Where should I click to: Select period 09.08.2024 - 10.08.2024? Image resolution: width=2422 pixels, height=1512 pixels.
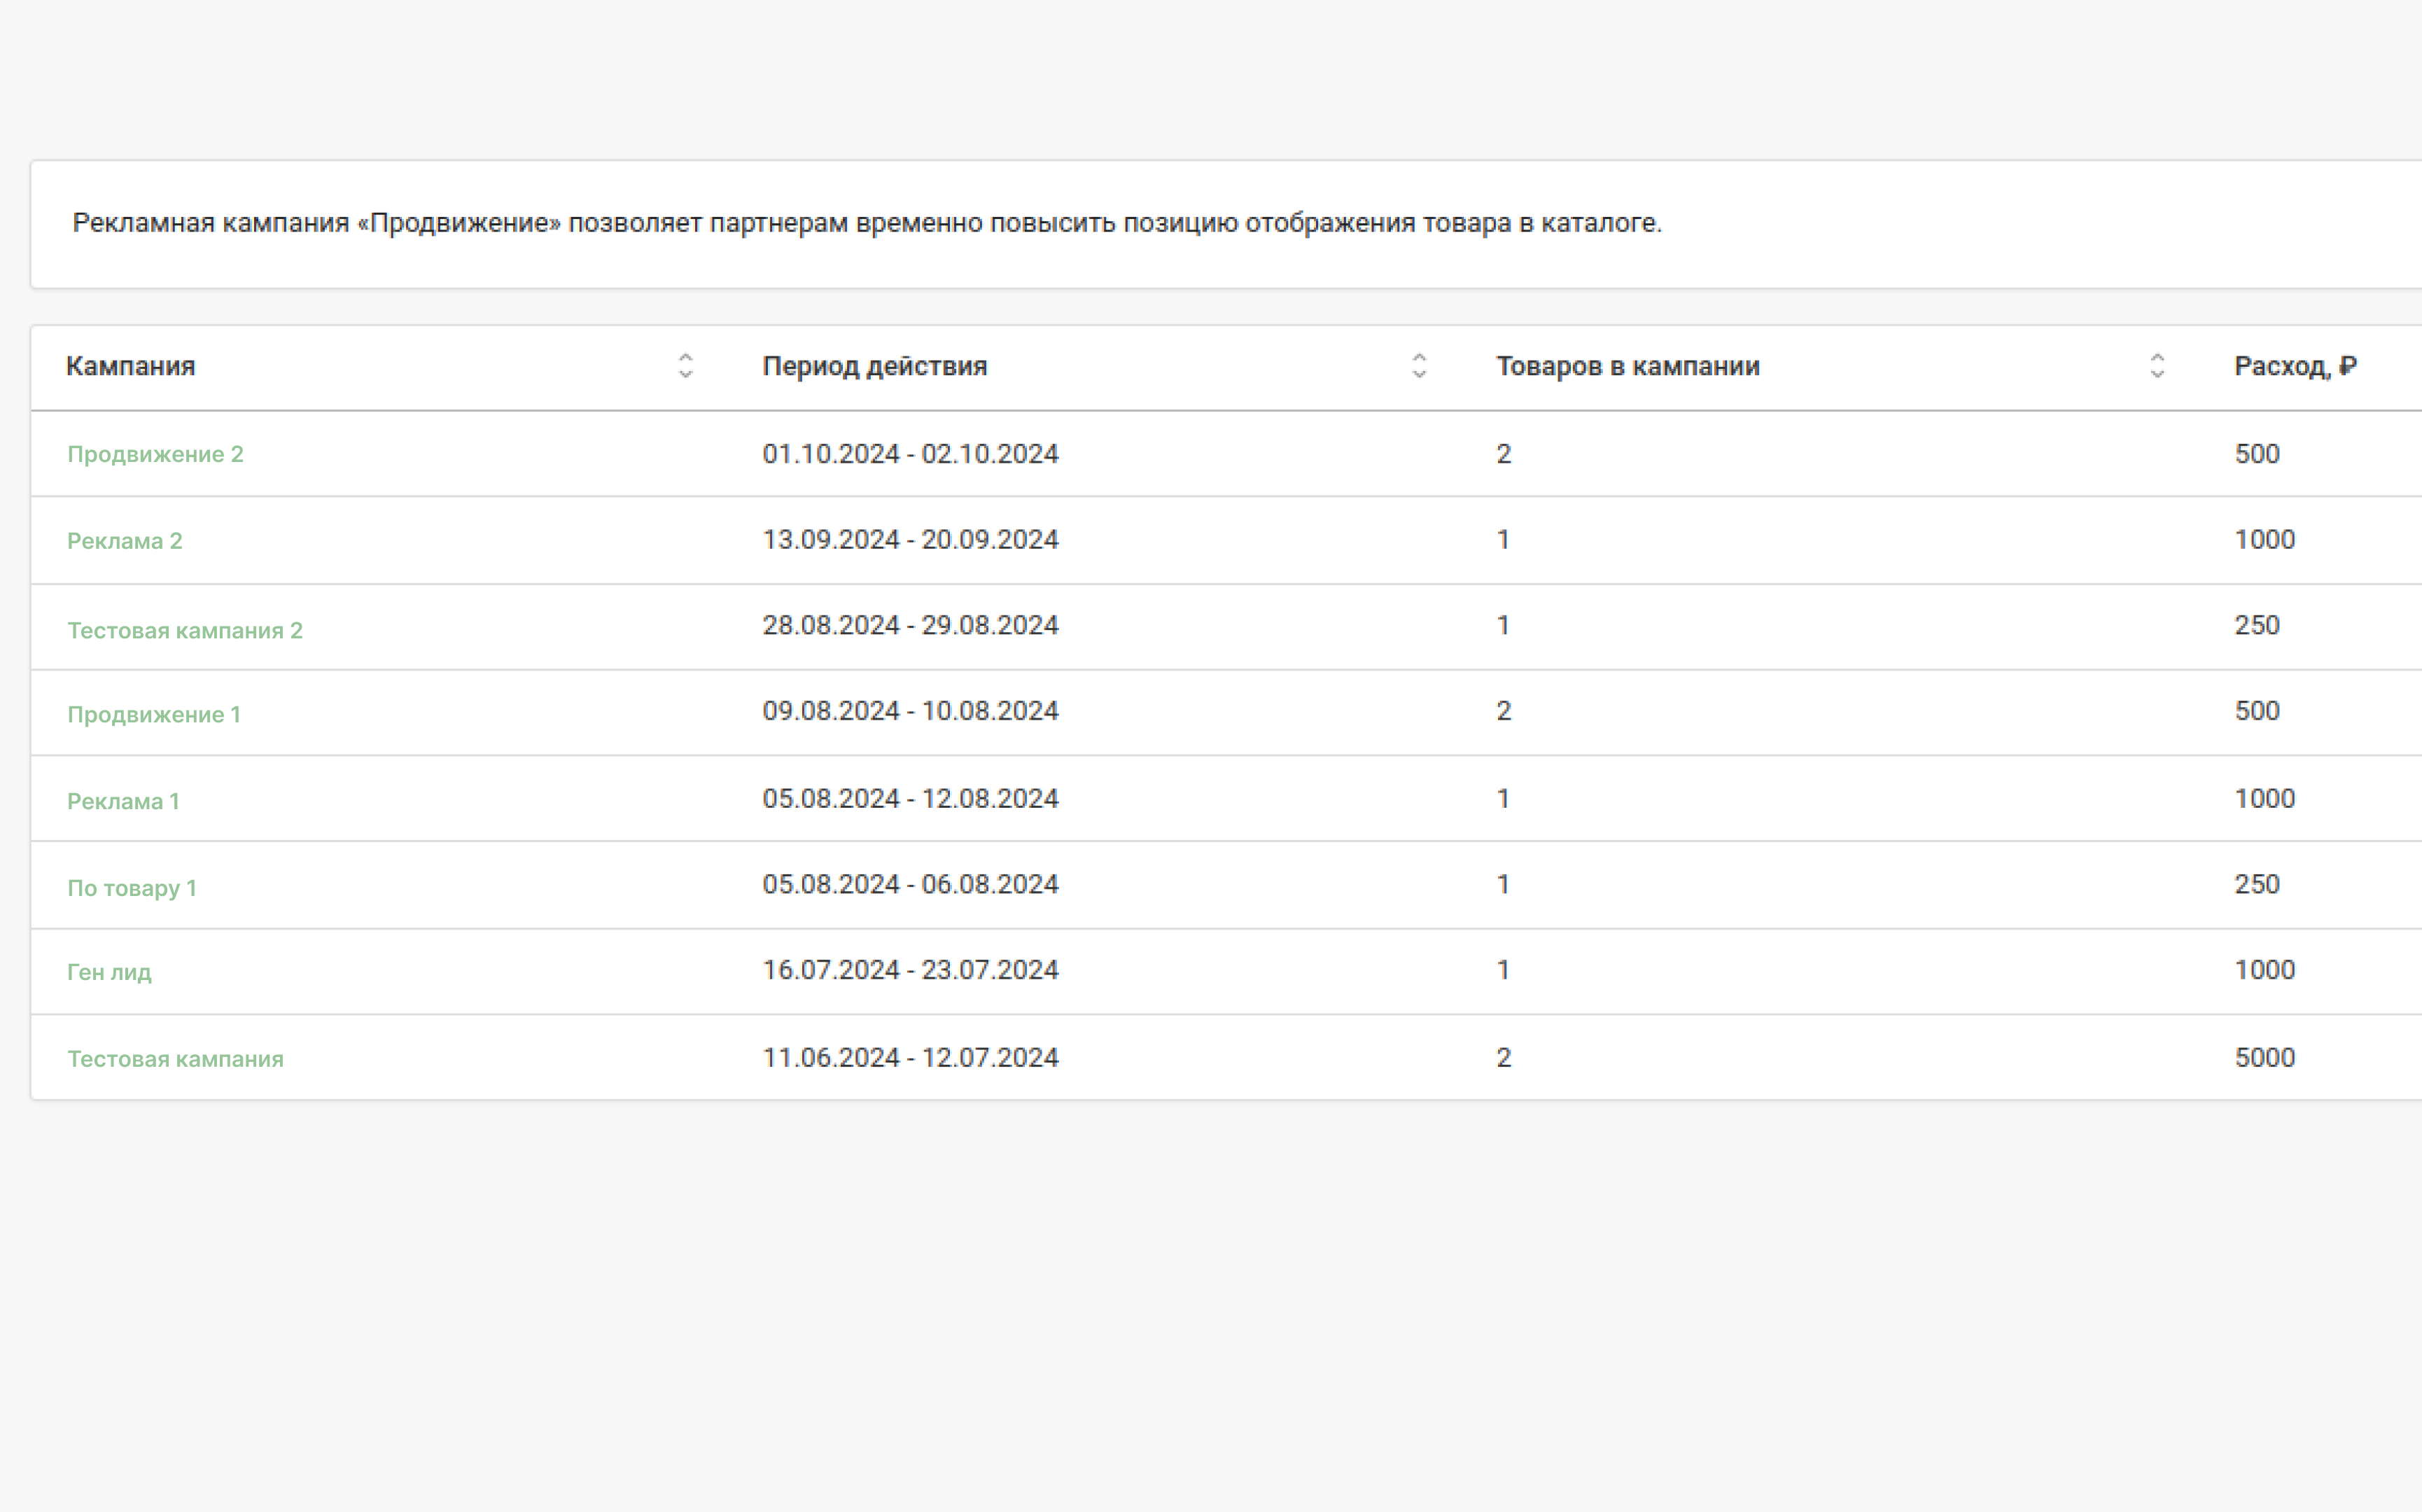[x=910, y=711]
